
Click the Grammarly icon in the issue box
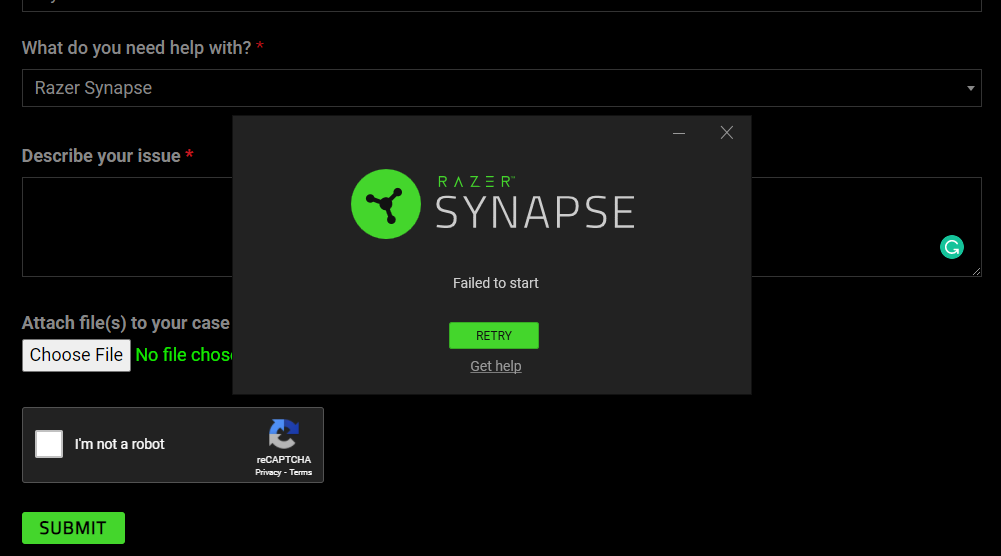(x=951, y=247)
